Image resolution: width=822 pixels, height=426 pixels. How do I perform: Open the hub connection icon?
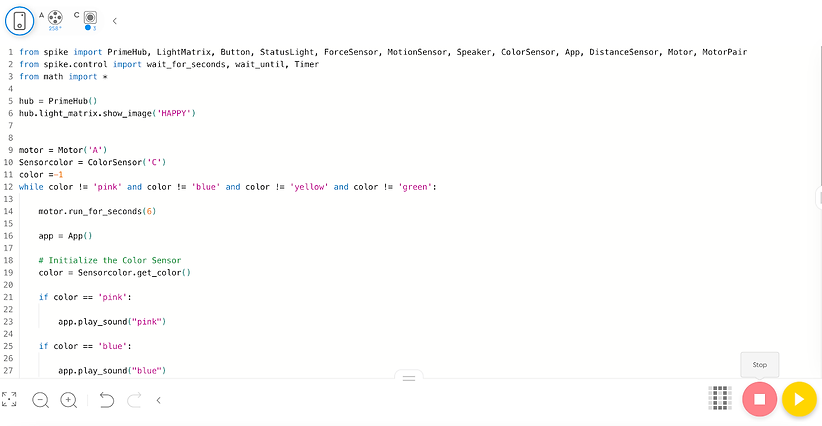pyautogui.click(x=19, y=21)
